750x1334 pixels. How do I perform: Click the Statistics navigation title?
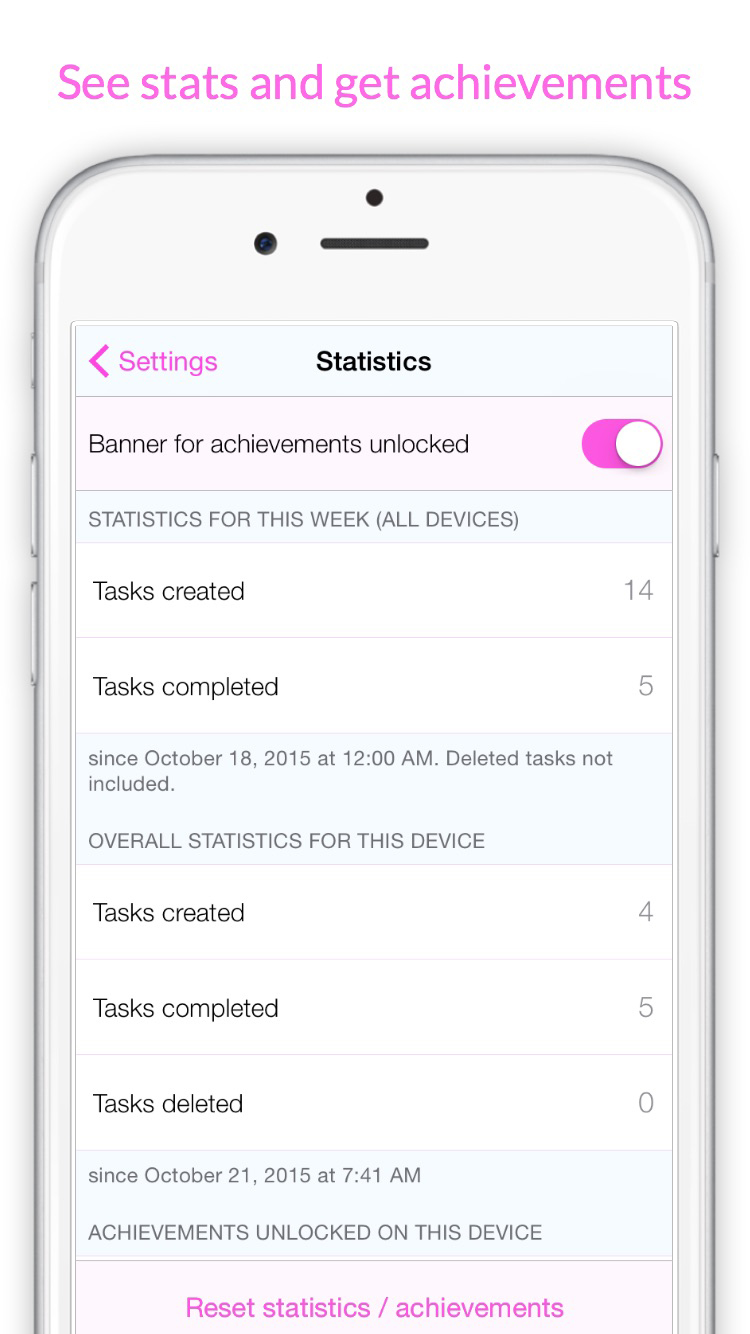(x=373, y=361)
